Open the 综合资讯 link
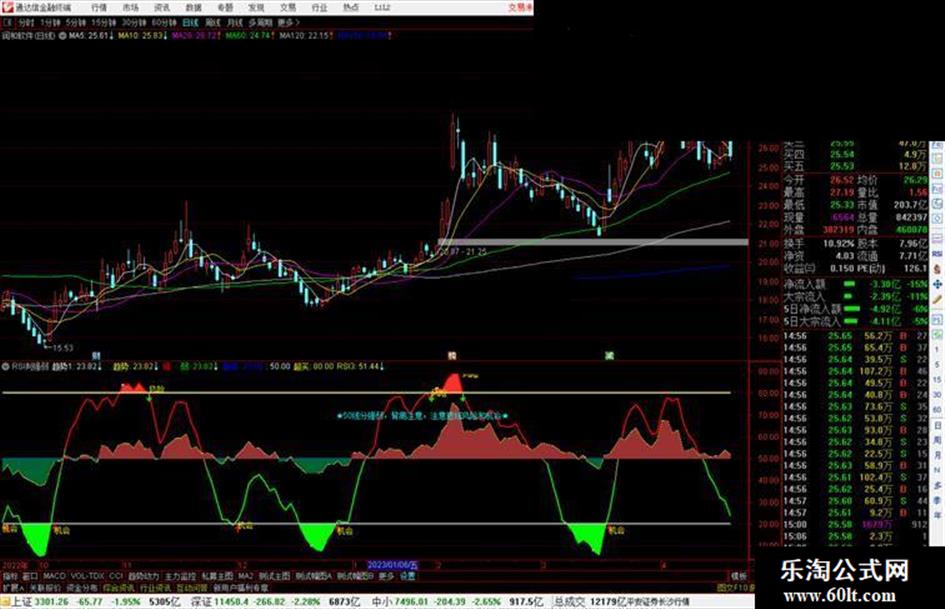 point(119,588)
